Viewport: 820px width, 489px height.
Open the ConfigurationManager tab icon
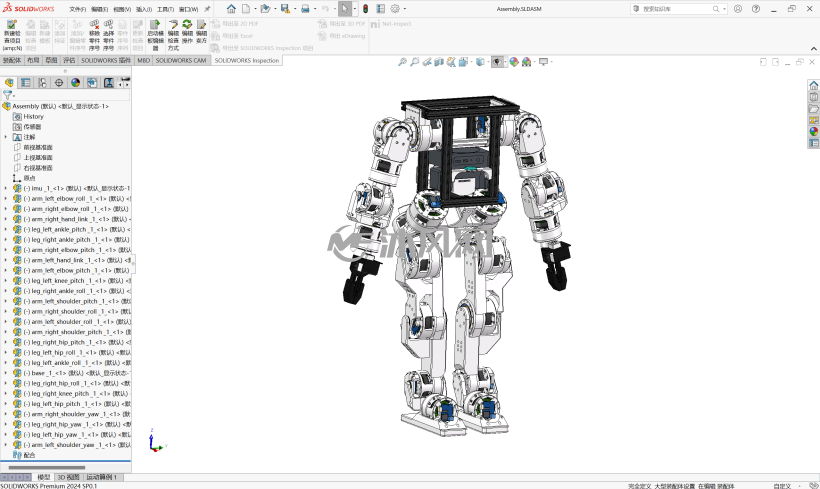coord(42,83)
